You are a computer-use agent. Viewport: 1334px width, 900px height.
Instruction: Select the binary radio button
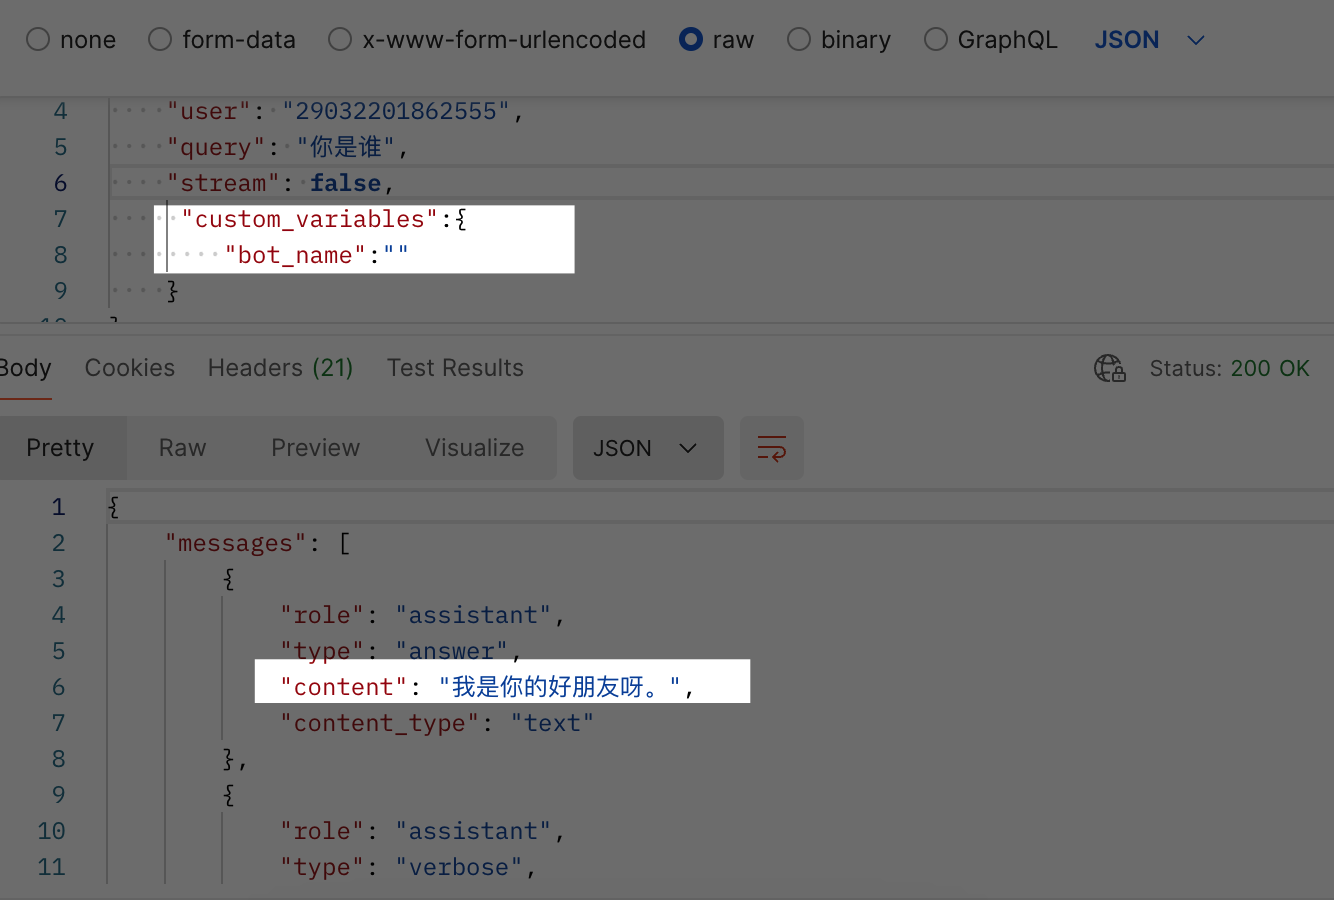point(799,40)
